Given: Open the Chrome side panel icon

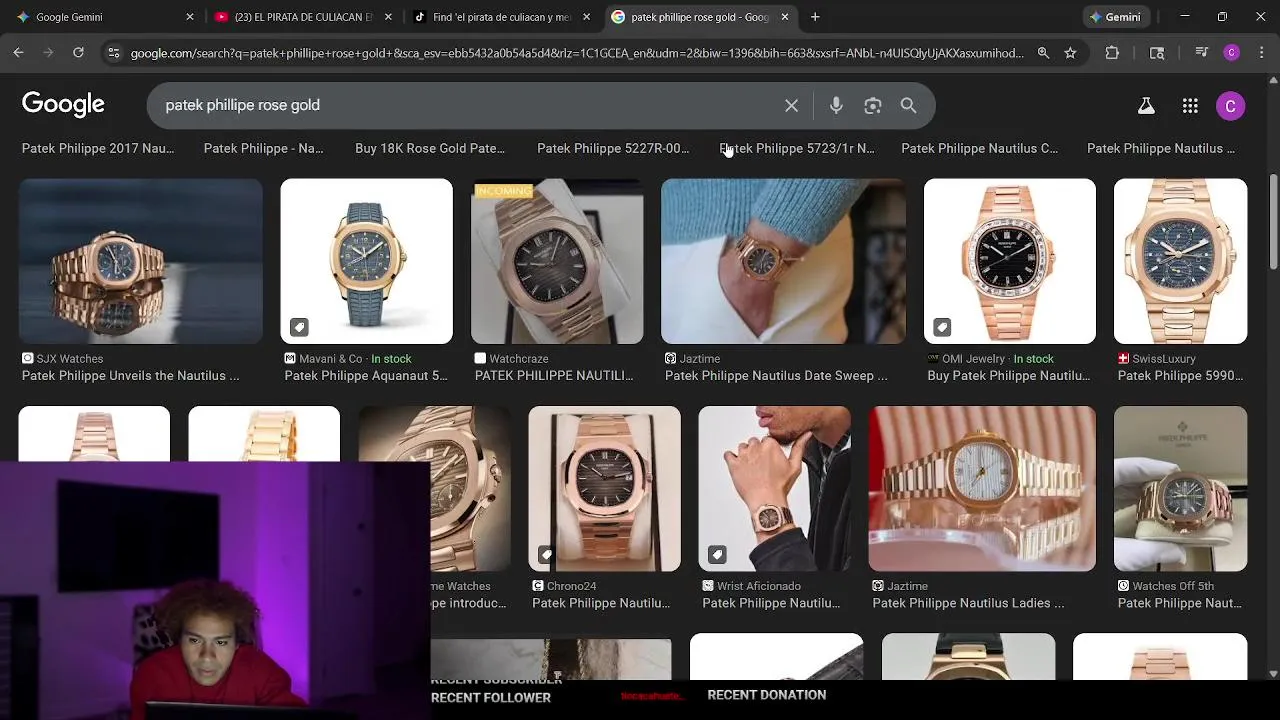Looking at the screenshot, I should coord(1157,53).
